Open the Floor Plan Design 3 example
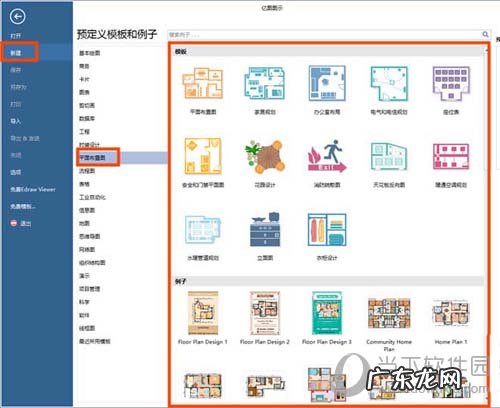Viewport: 500px width, 408px height. [327, 313]
